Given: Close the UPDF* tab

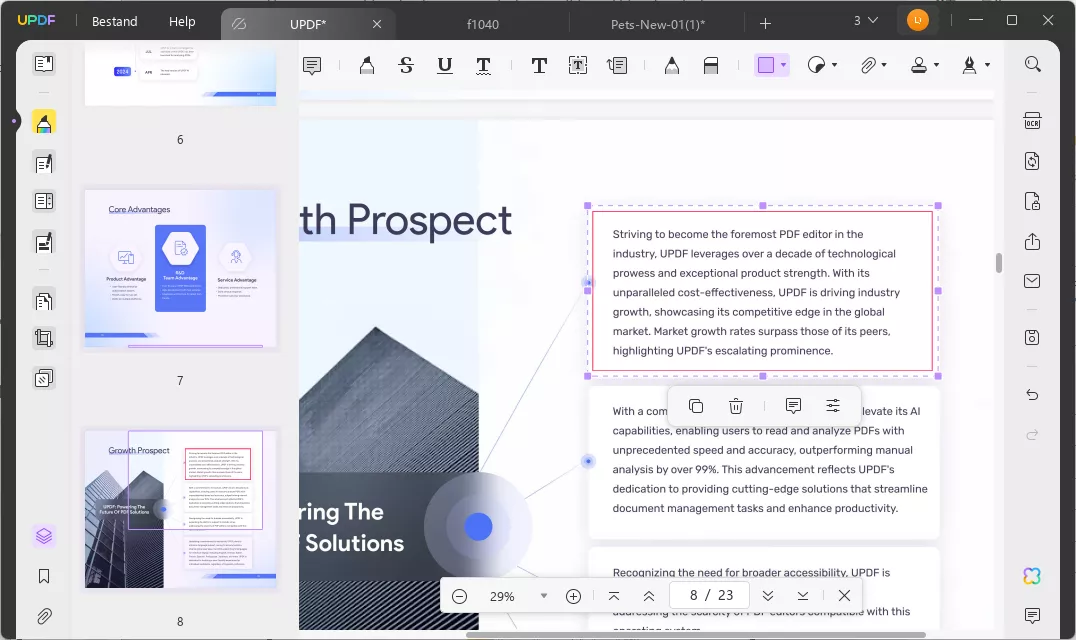Looking at the screenshot, I should 377,25.
